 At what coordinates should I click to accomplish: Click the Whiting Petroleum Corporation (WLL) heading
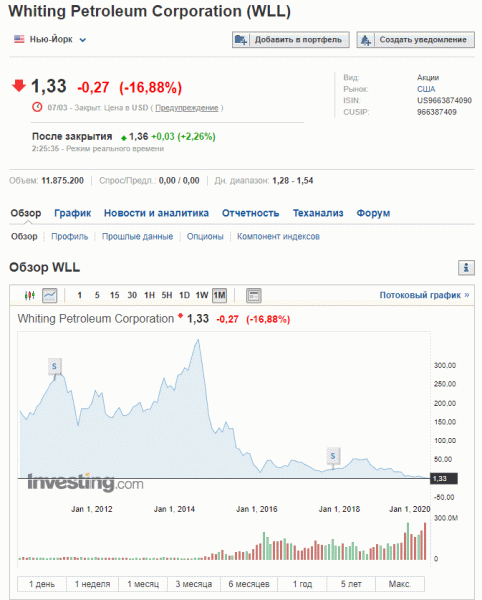coord(150,11)
